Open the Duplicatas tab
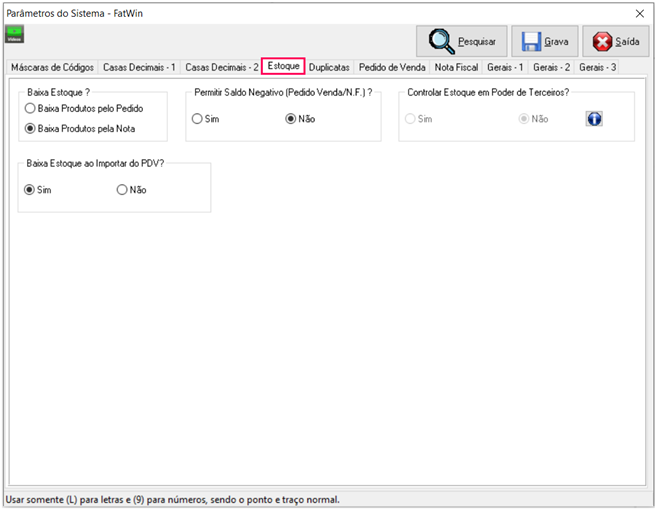 click(329, 67)
